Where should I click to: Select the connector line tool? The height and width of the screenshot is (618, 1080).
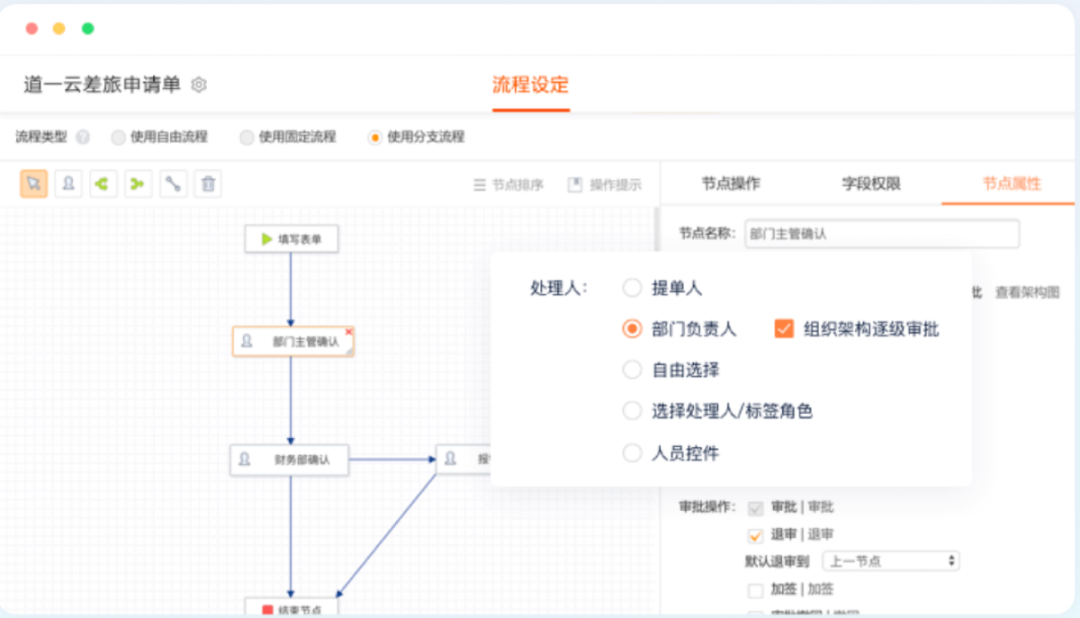point(173,184)
